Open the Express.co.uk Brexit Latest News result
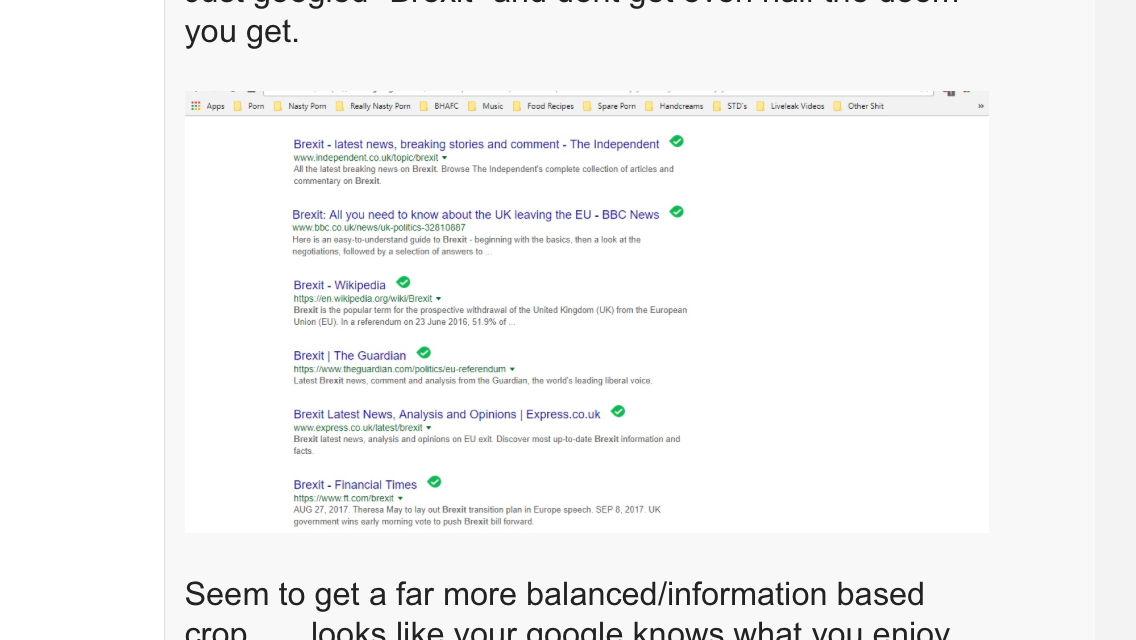 pos(446,415)
